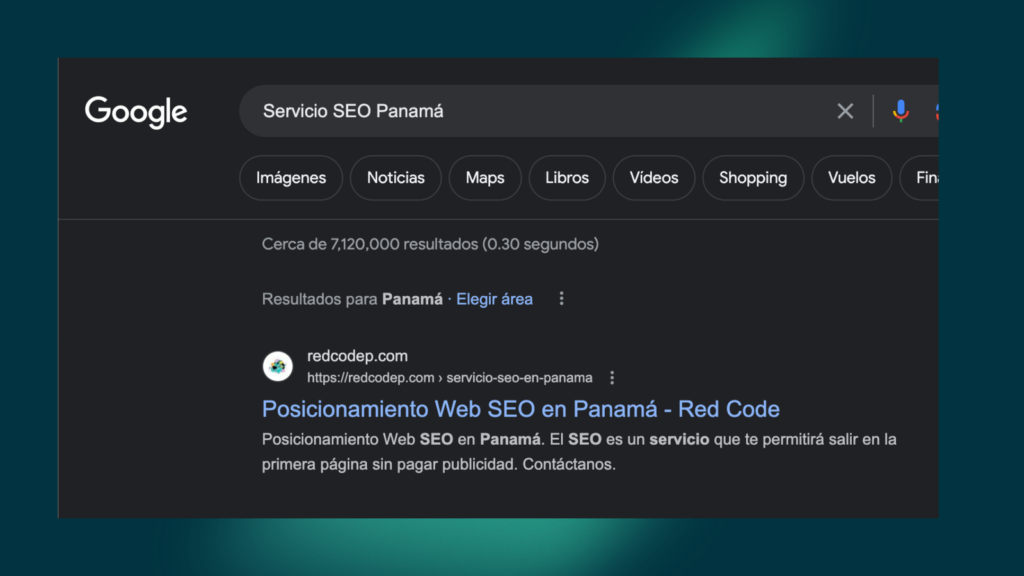Open the three-dot options next to Elegir área
This screenshot has width=1024, height=576.
coord(561,298)
